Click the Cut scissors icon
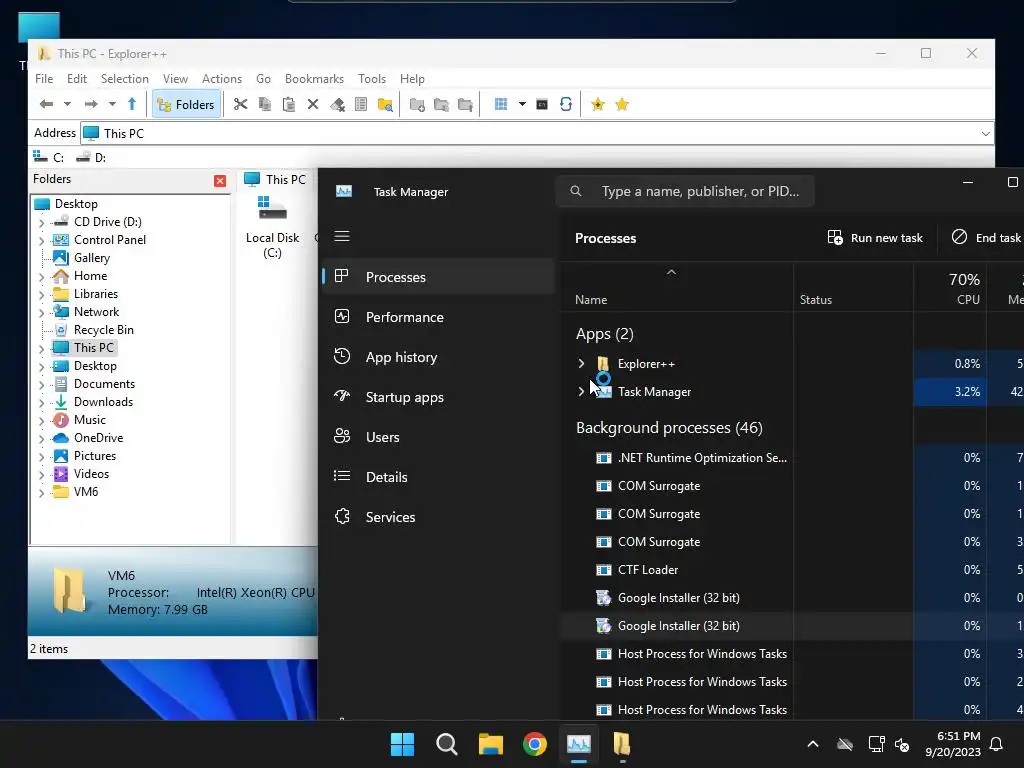The image size is (1024, 768). pyautogui.click(x=241, y=104)
